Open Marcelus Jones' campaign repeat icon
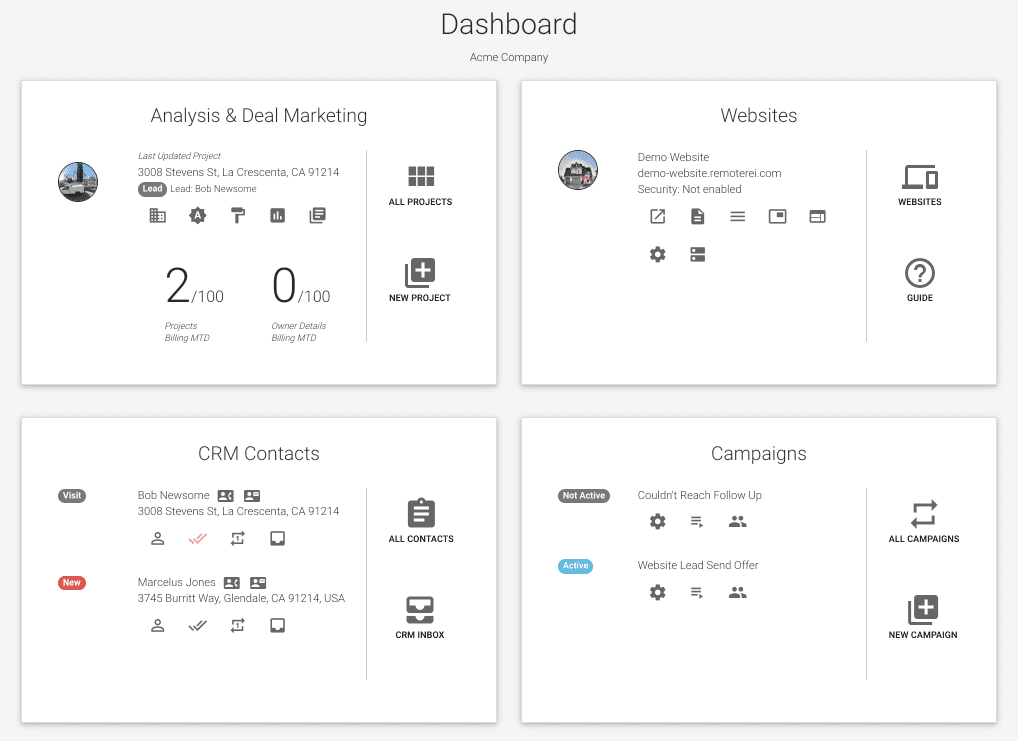The image size is (1018, 741). [238, 625]
